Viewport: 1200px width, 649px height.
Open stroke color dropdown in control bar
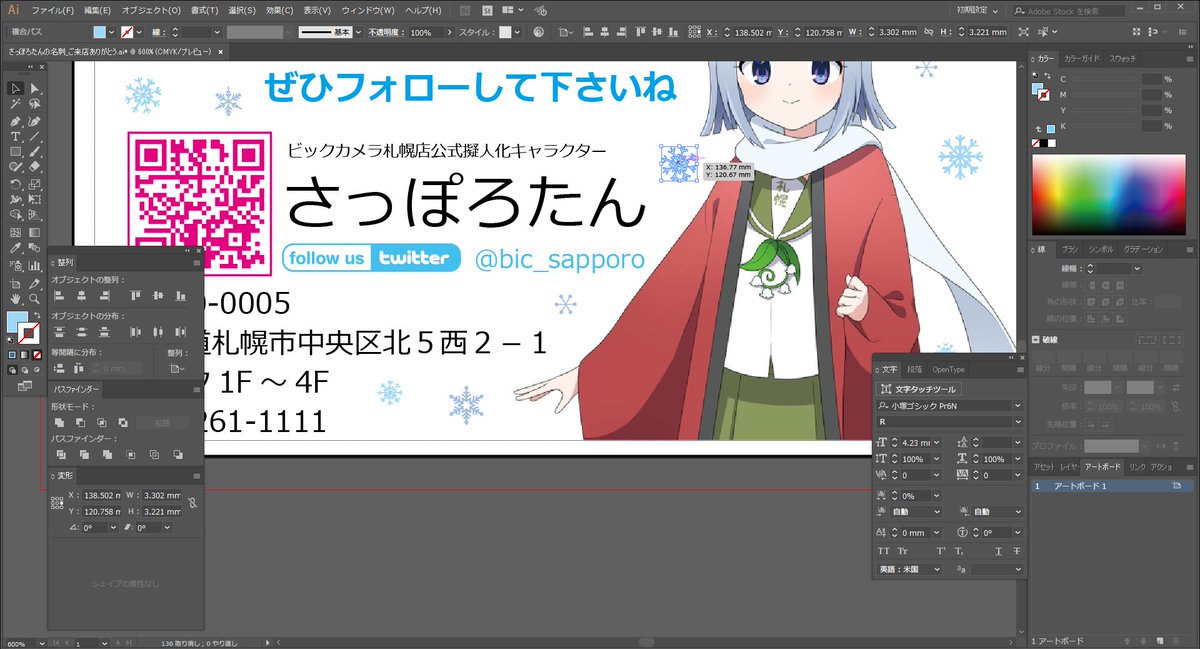point(139,32)
